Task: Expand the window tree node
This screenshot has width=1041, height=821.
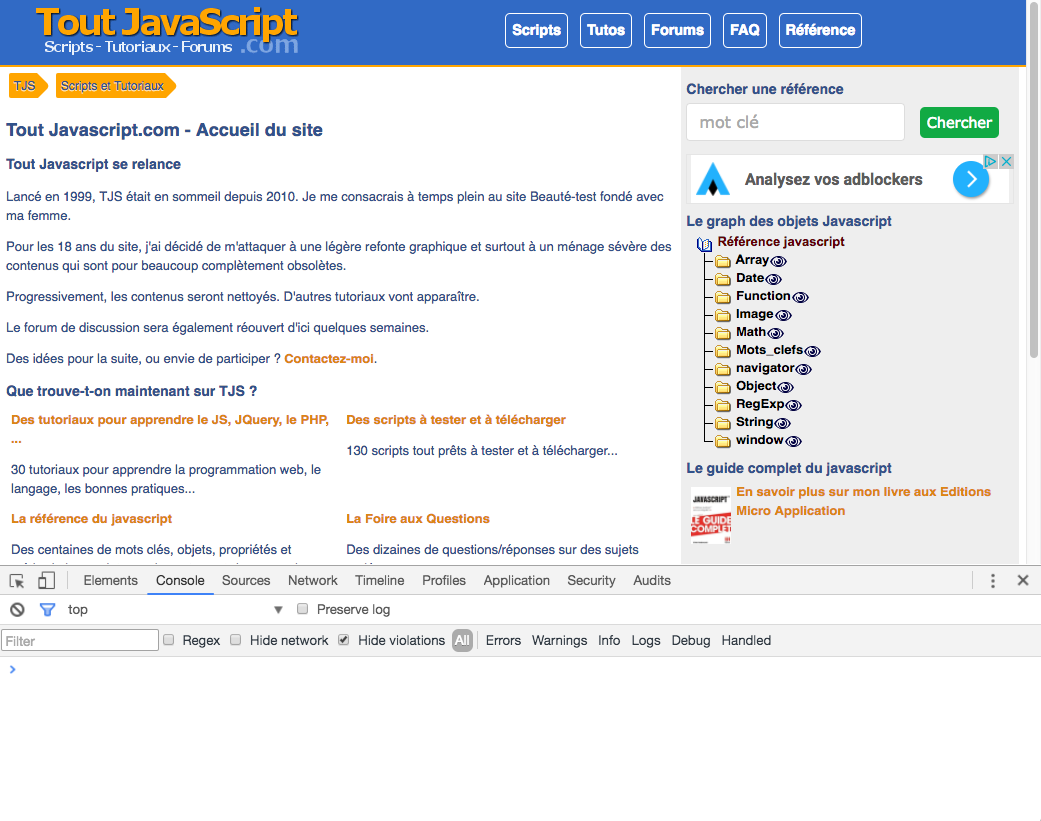Action: 760,439
